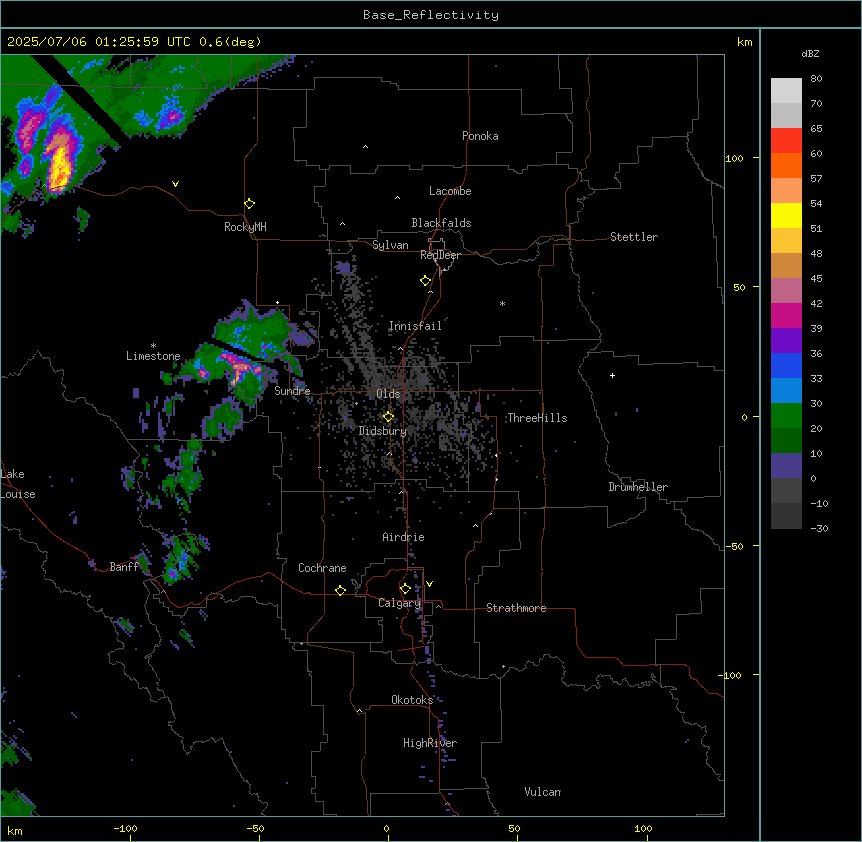This screenshot has width=862, height=842.
Task: Click the Limestone label on the map
Action: coord(153,356)
